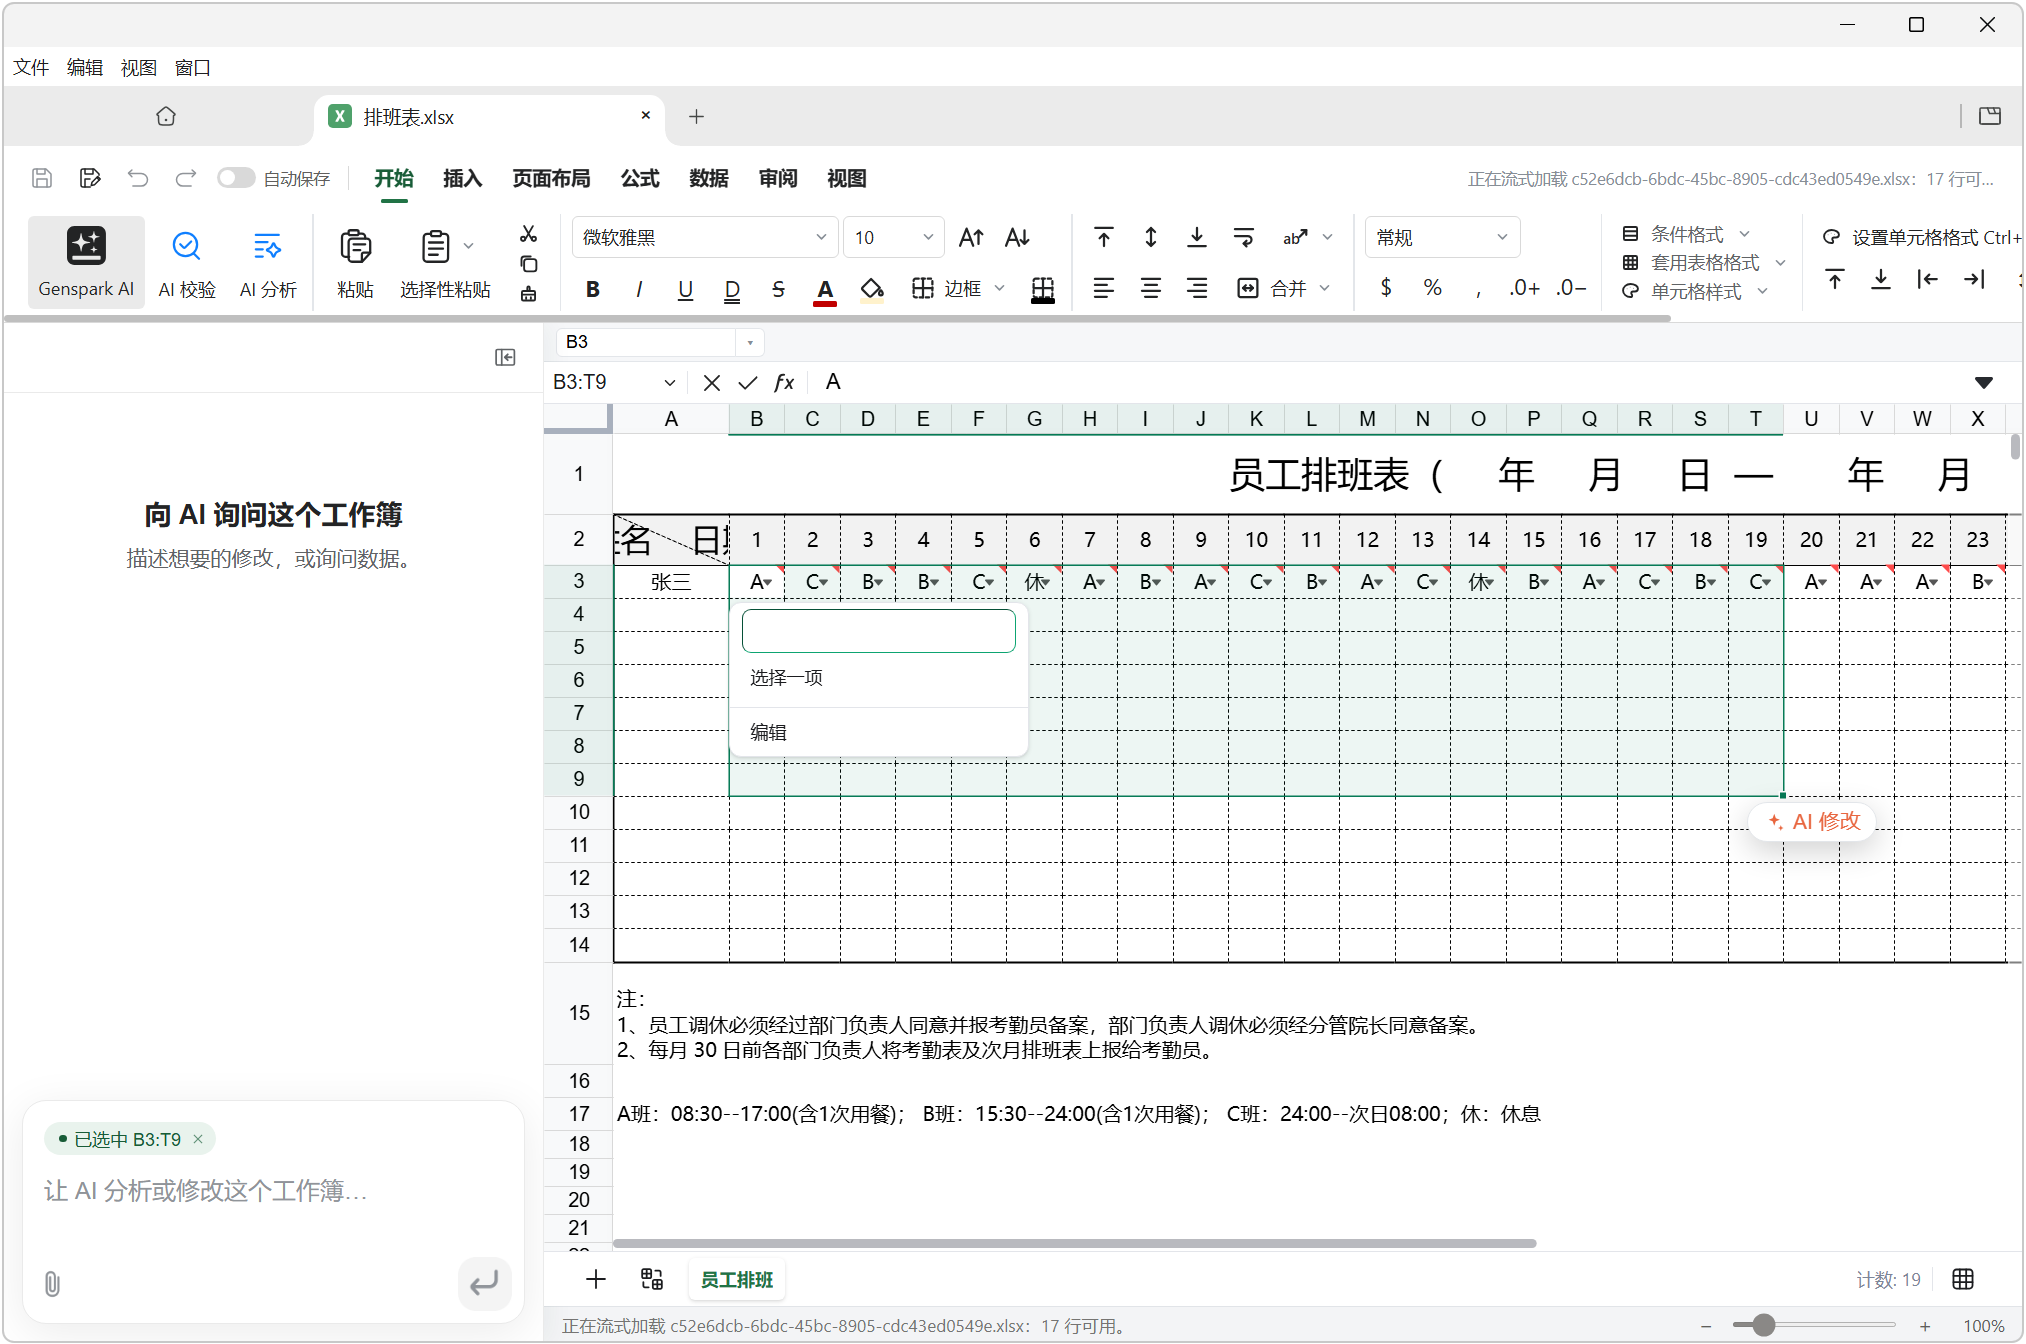Choose 编辑 in the cell popup

tap(769, 733)
